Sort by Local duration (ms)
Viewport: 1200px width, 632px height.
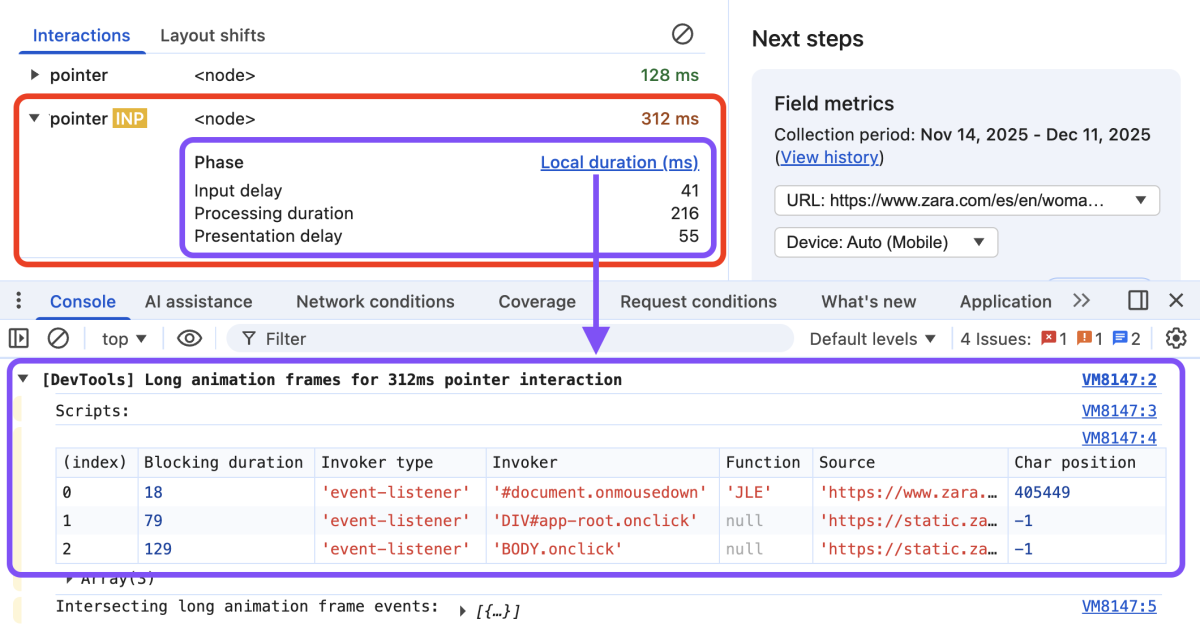click(619, 162)
